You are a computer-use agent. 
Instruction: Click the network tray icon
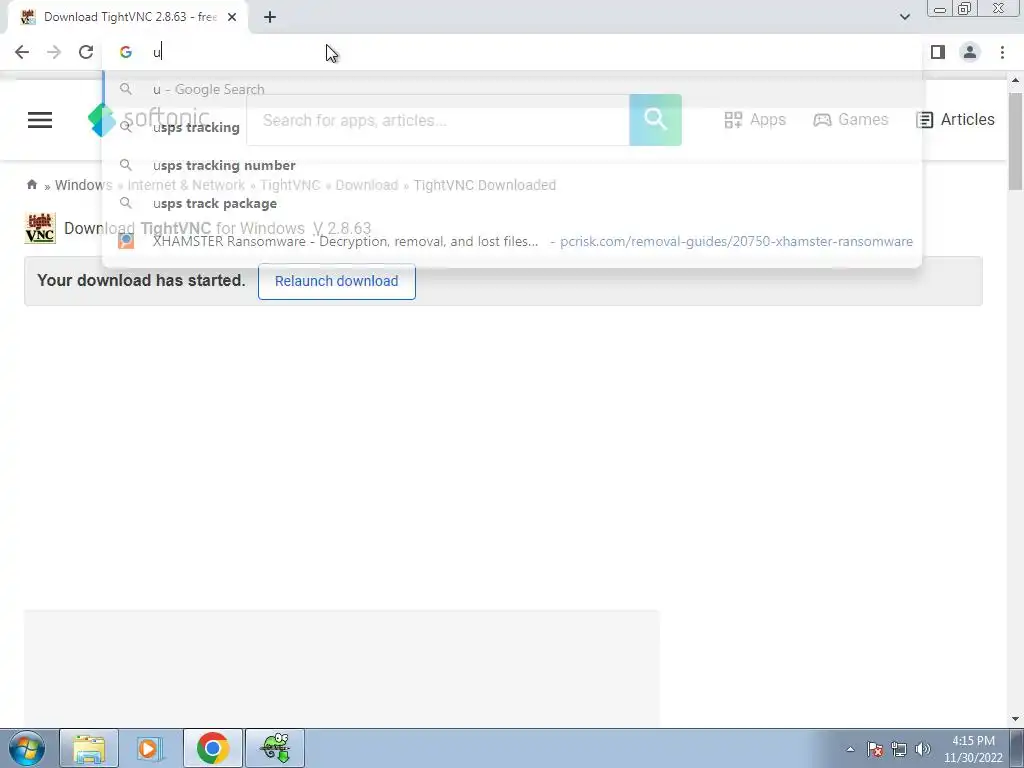pos(899,749)
